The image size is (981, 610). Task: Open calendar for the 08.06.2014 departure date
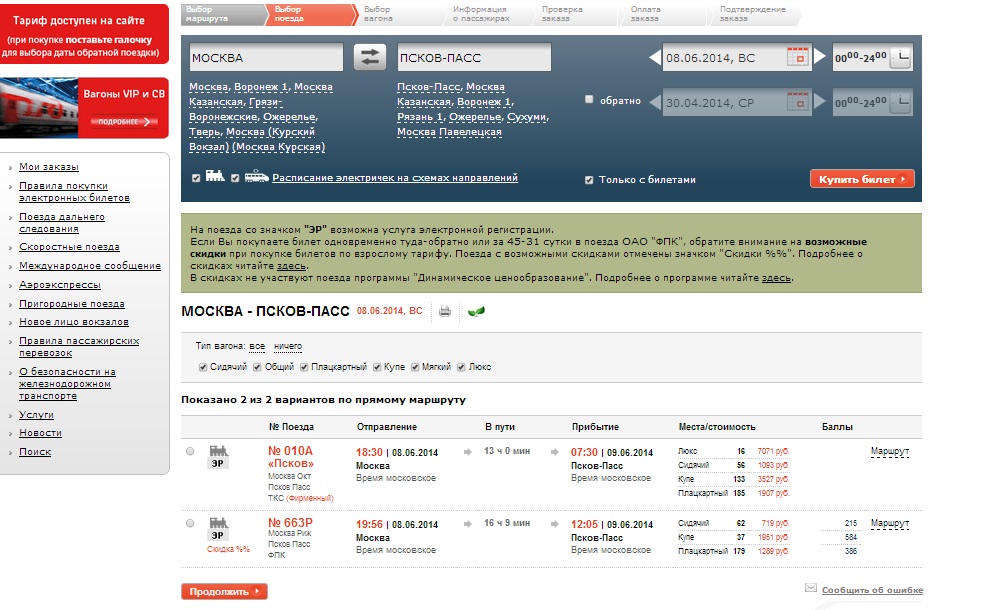(x=798, y=58)
